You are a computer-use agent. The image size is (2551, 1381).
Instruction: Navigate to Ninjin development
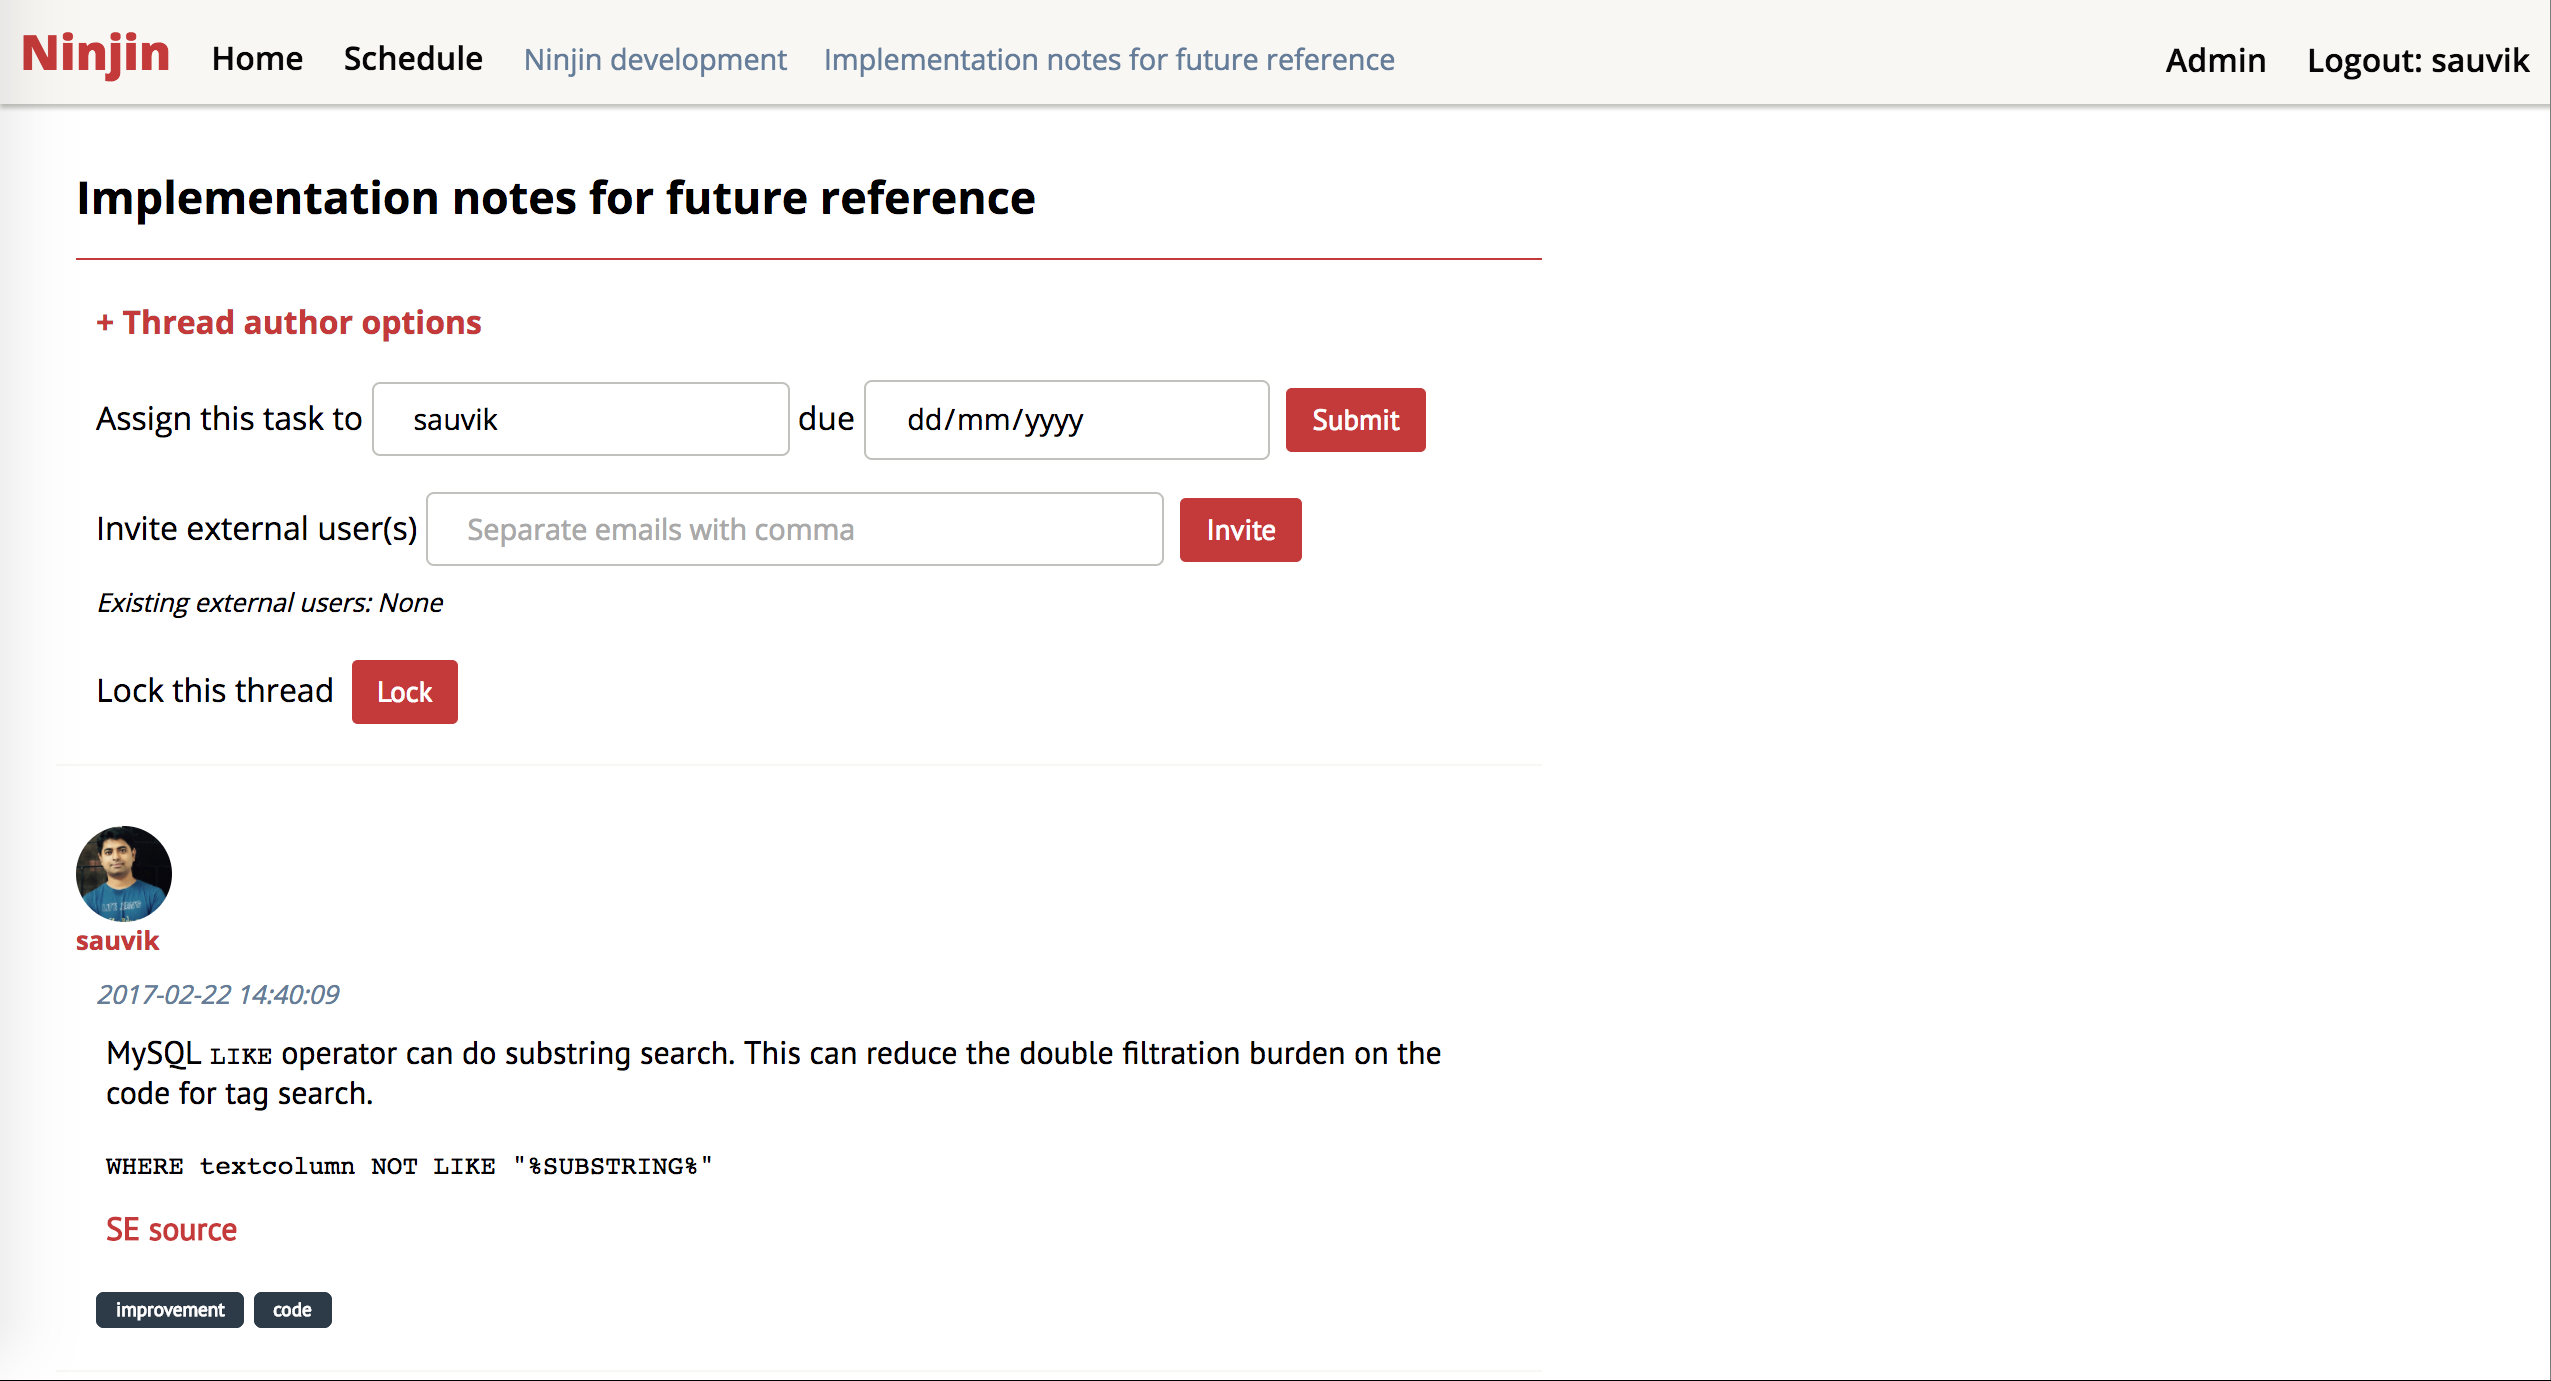click(x=654, y=59)
